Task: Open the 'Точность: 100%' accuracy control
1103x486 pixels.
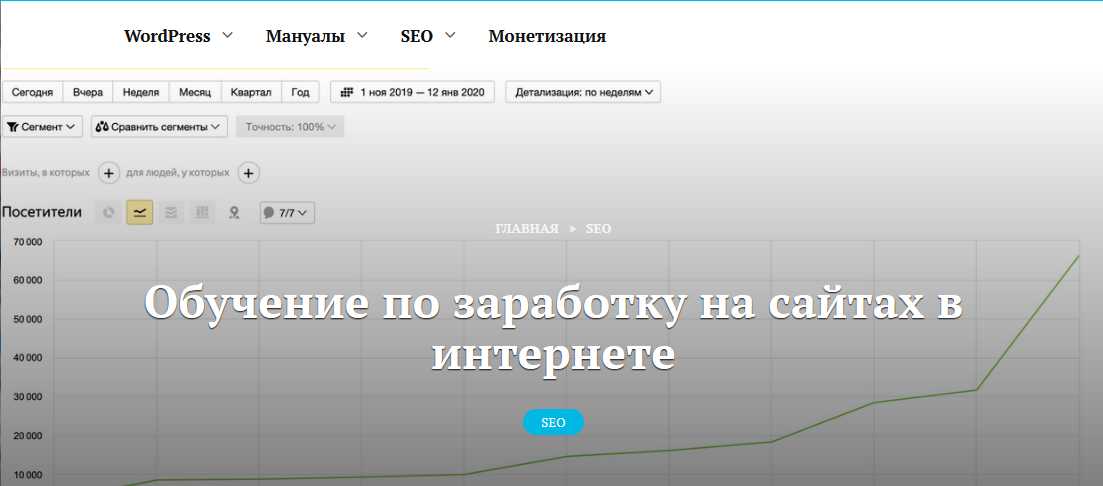Action: point(290,127)
